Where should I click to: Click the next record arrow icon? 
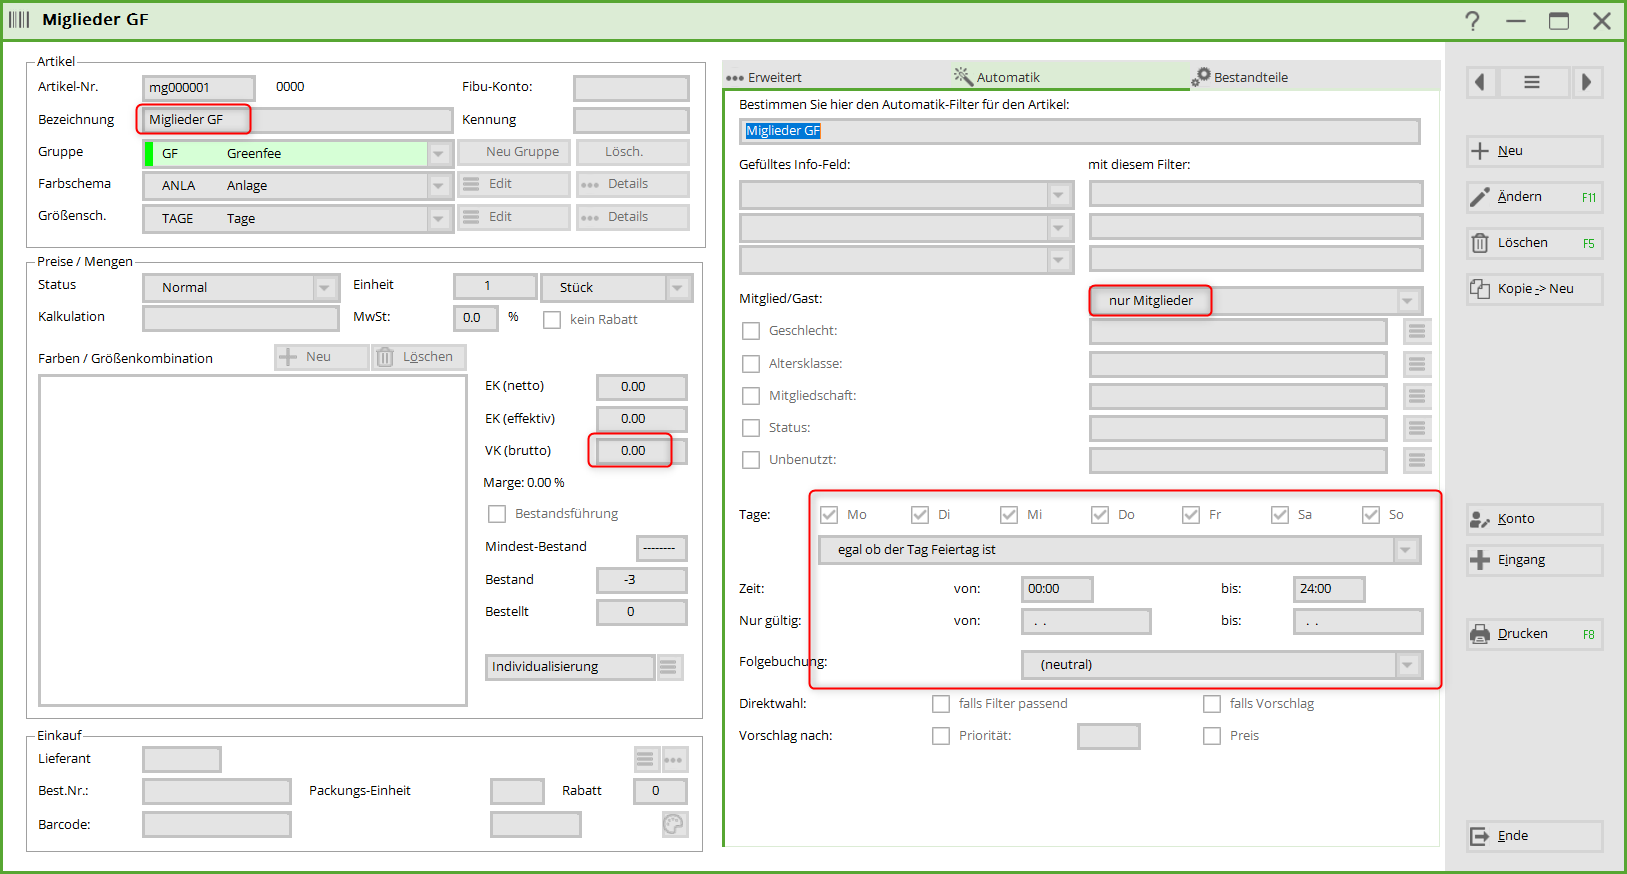point(1586,82)
